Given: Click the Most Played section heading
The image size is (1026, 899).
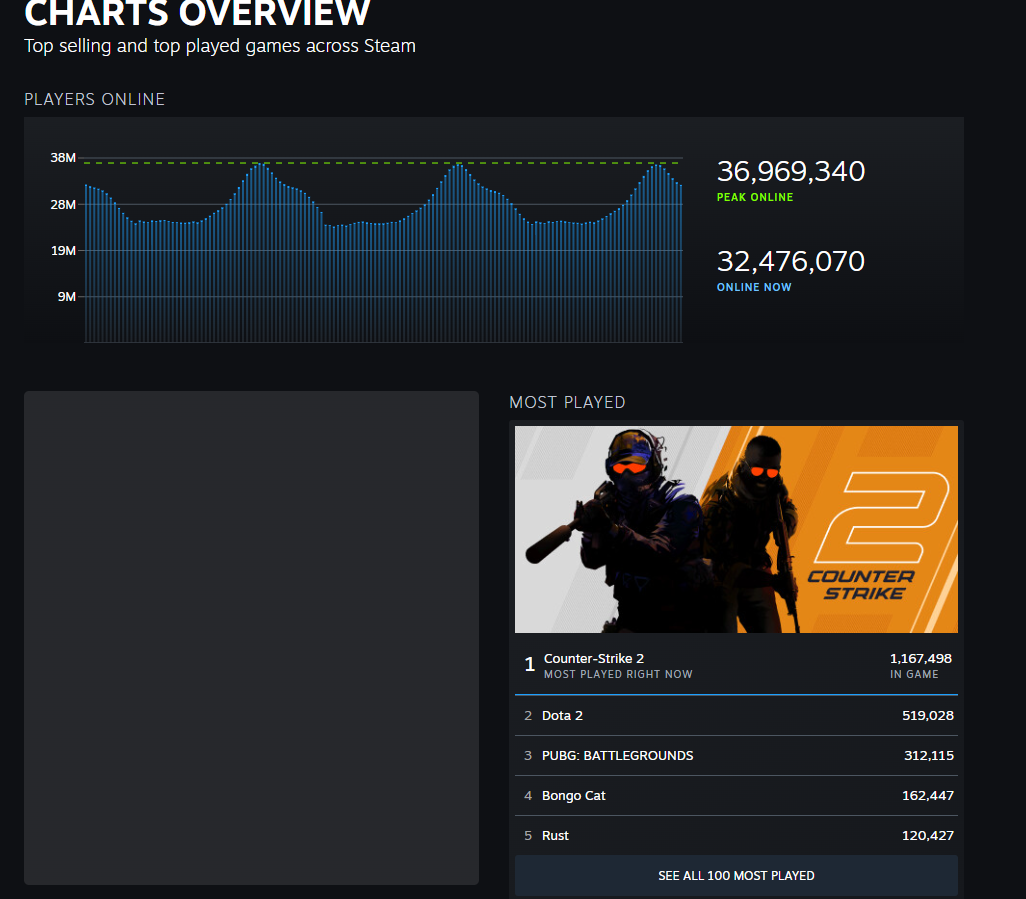Looking at the screenshot, I should click(x=567, y=402).
